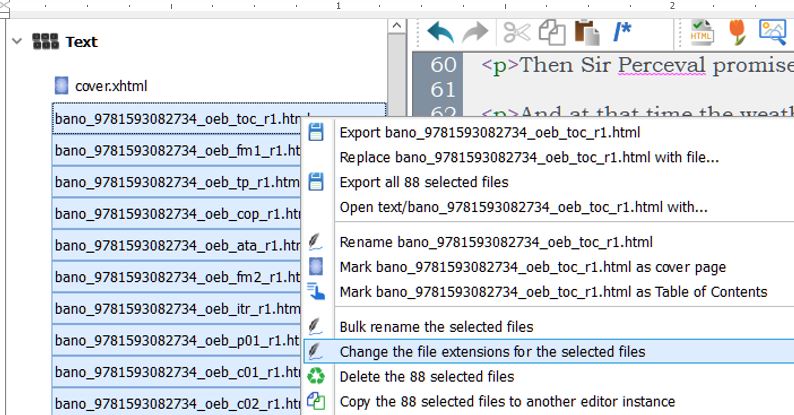Screen dimensions: 794x415
Task: Select the oeb_fm1_r1 file
Action: [x=176, y=150]
